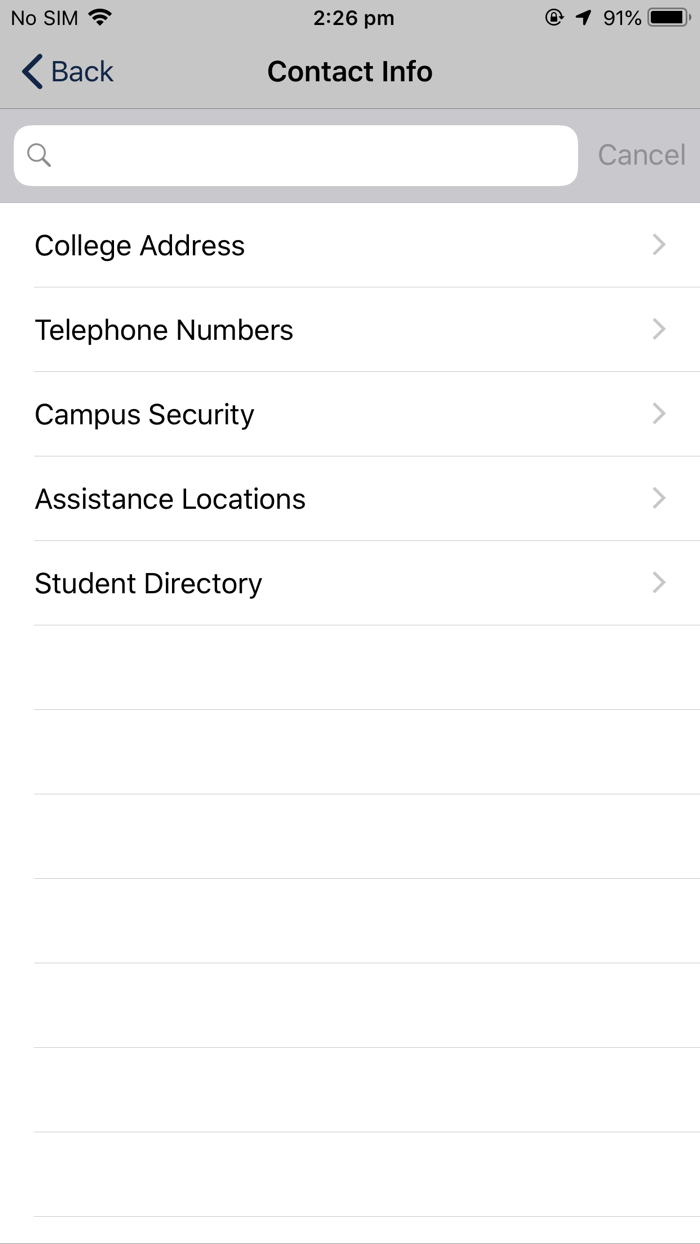The height and width of the screenshot is (1244, 700).
Task: Expand the College Address row chevron
Action: click(658, 245)
